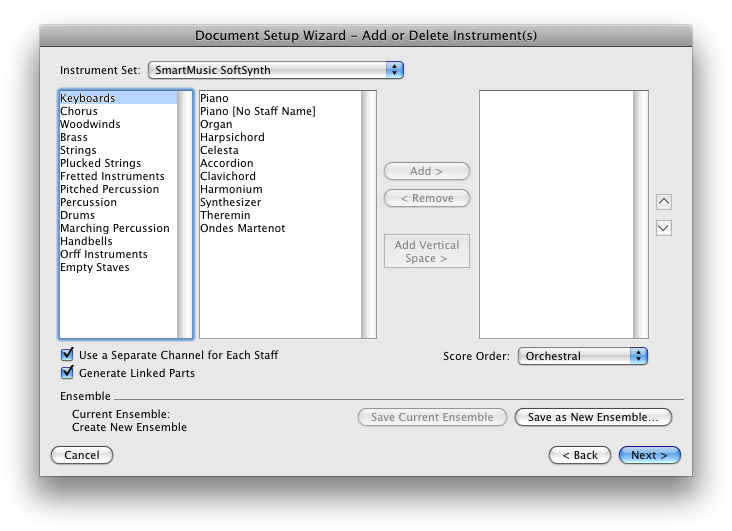The height and width of the screenshot is (531, 732).
Task: Click Add Vertical Space button
Action: [426, 251]
